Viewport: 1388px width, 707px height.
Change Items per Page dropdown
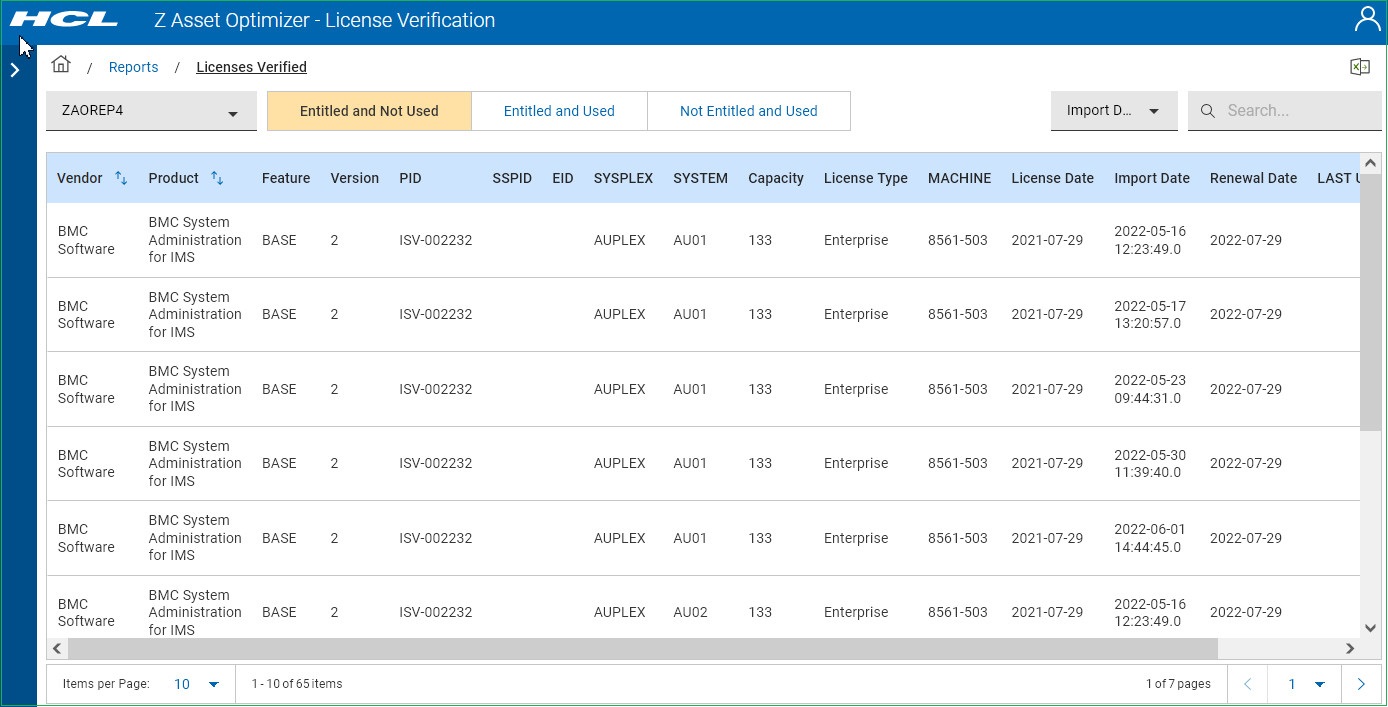[x=196, y=684]
